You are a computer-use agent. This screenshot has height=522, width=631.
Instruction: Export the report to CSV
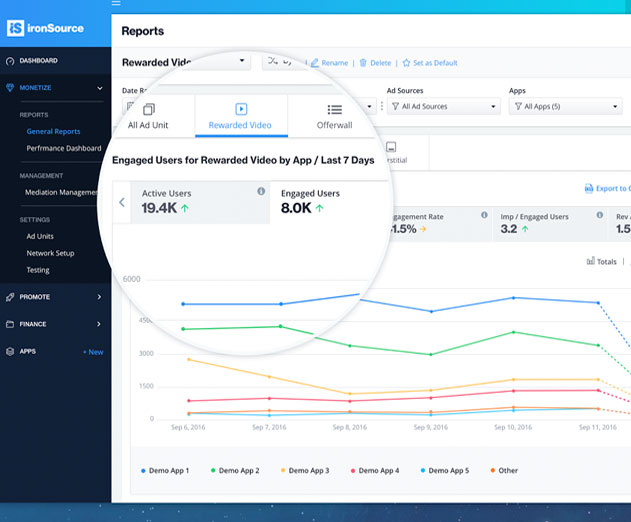click(x=607, y=188)
